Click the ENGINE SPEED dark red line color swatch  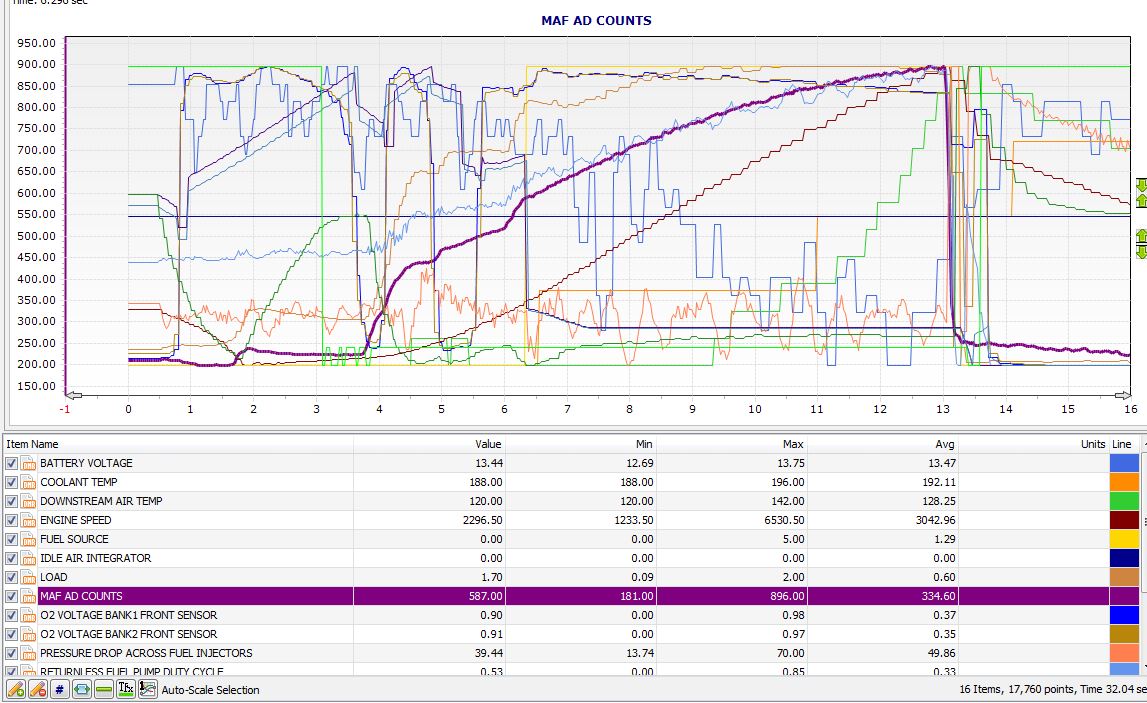click(1124, 520)
